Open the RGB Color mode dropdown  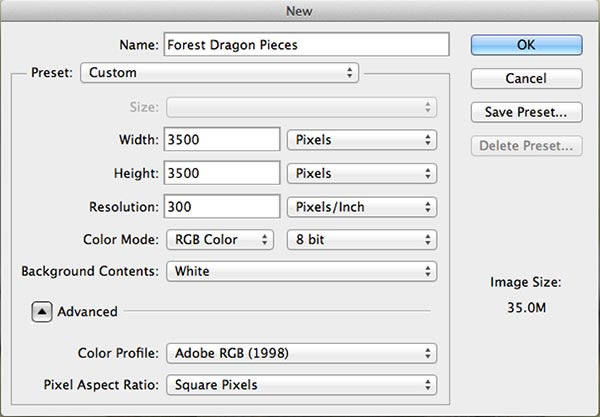pos(219,239)
